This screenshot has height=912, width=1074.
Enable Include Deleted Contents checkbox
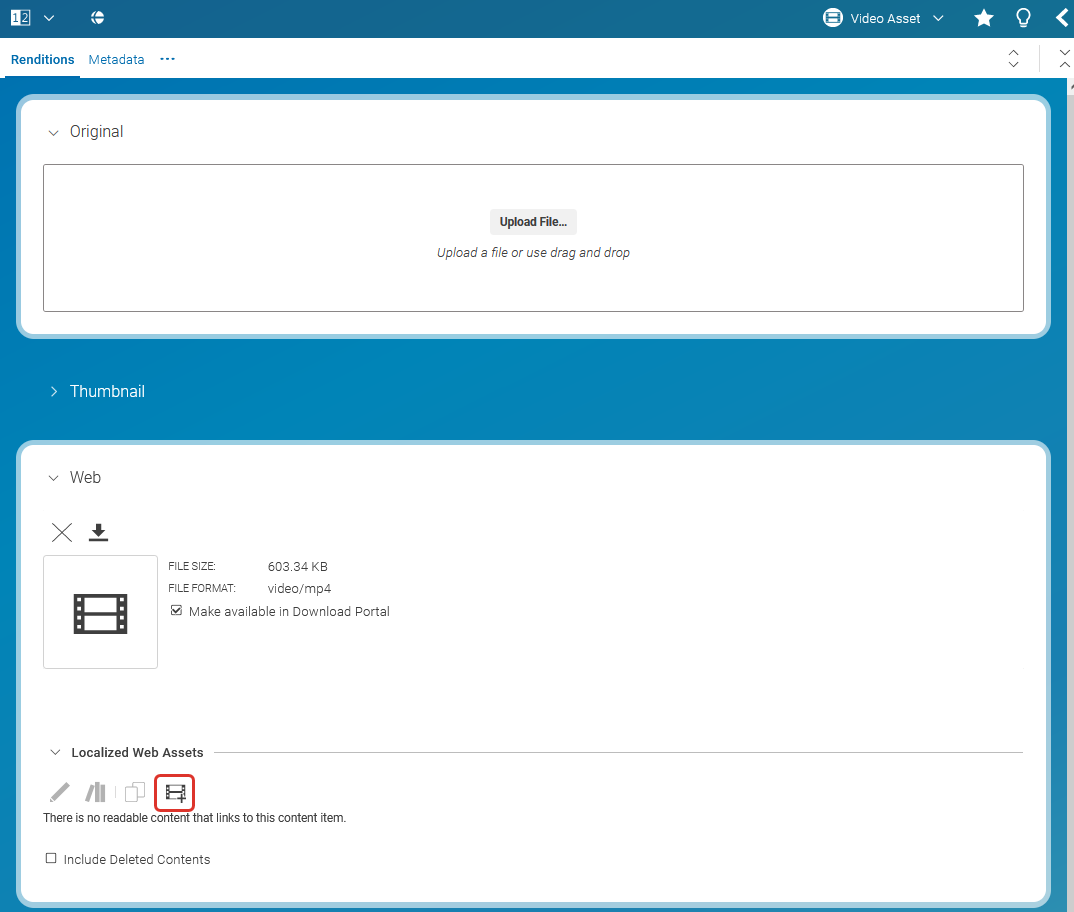[x=51, y=859]
